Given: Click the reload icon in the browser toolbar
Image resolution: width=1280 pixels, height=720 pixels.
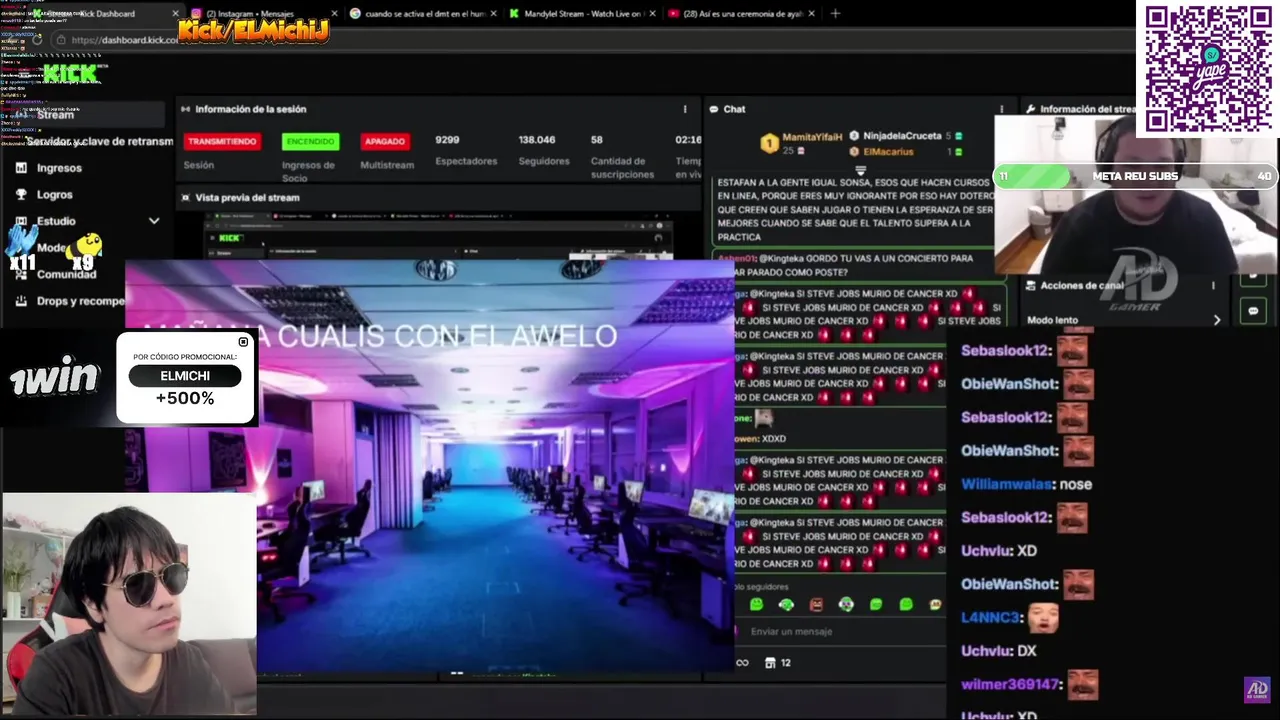Looking at the screenshot, I should click(x=37, y=40).
